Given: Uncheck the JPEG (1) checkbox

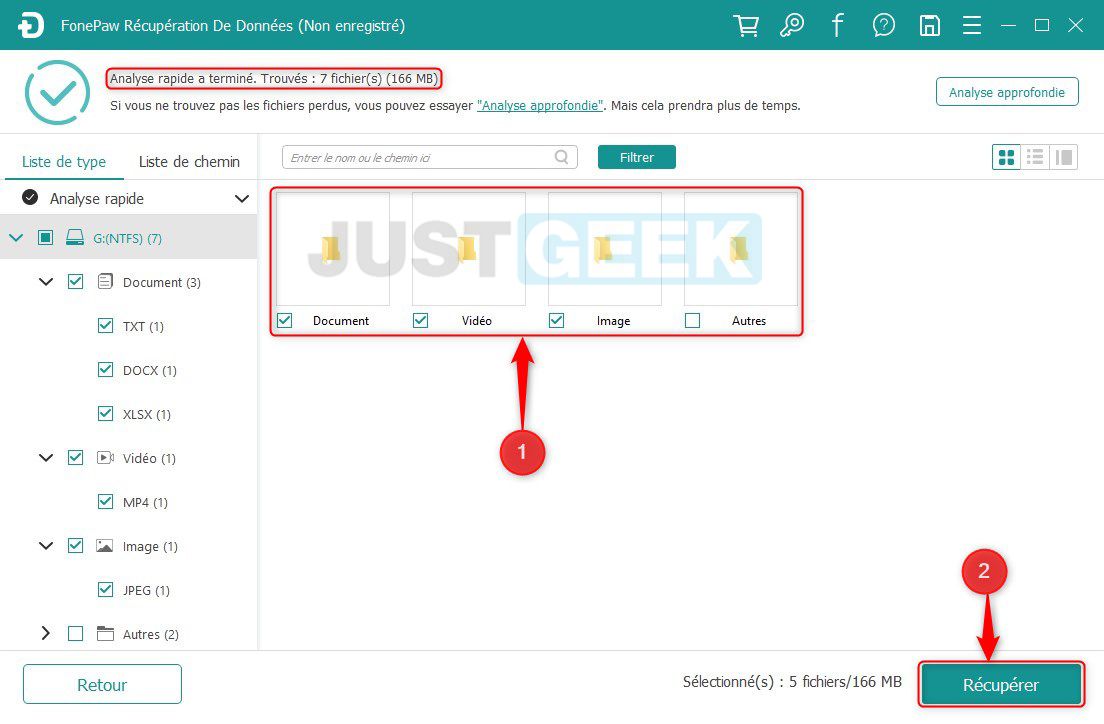Looking at the screenshot, I should (x=105, y=589).
